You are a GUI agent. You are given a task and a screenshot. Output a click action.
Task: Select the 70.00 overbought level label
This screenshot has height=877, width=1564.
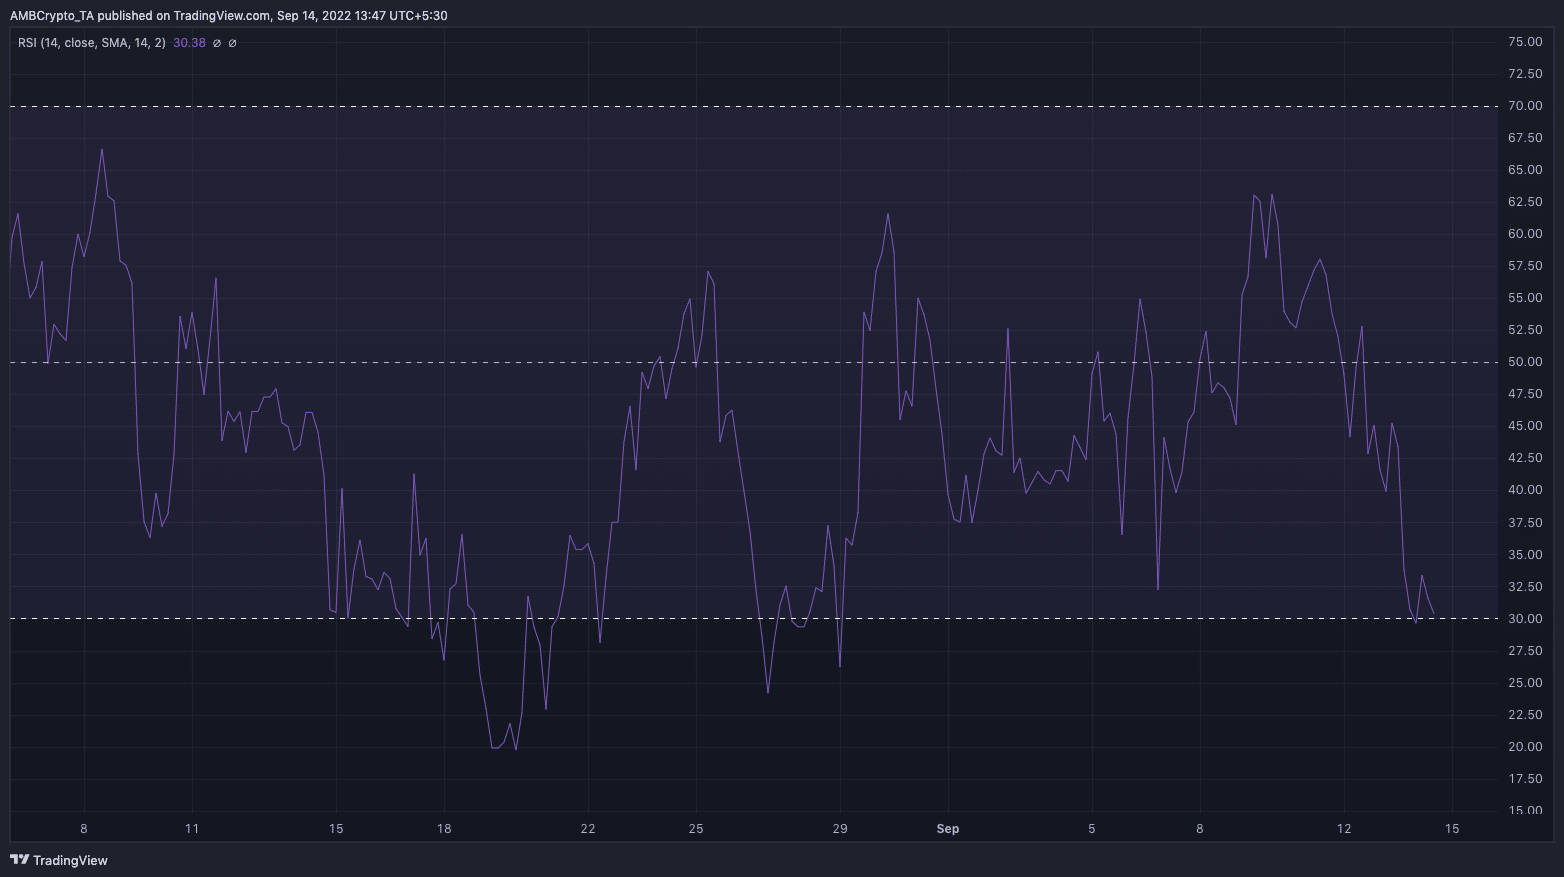coord(1525,106)
